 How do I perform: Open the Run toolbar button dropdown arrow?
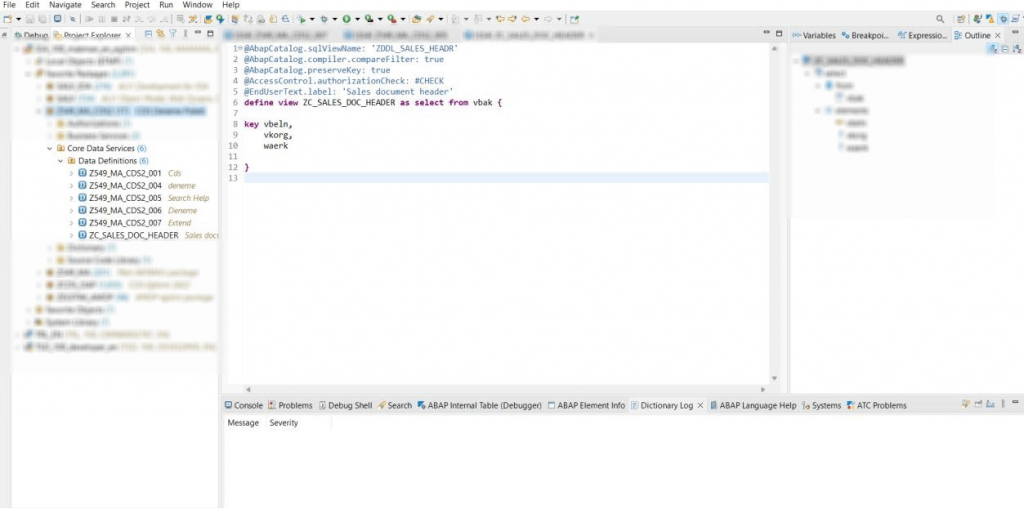tap(357, 19)
